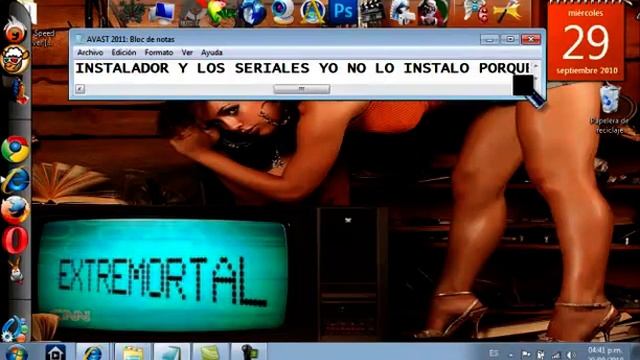Click the ES language indicator in taskbar

coord(494,353)
